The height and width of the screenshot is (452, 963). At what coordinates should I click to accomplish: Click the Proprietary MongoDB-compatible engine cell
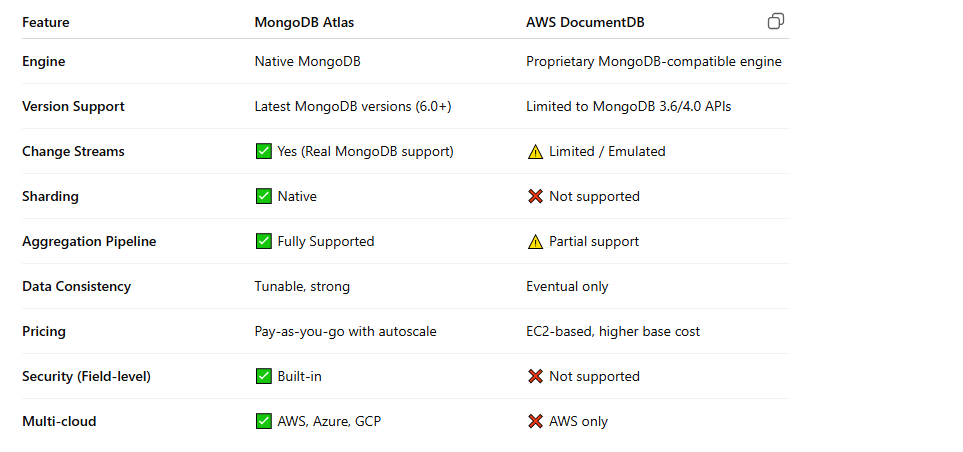653,61
